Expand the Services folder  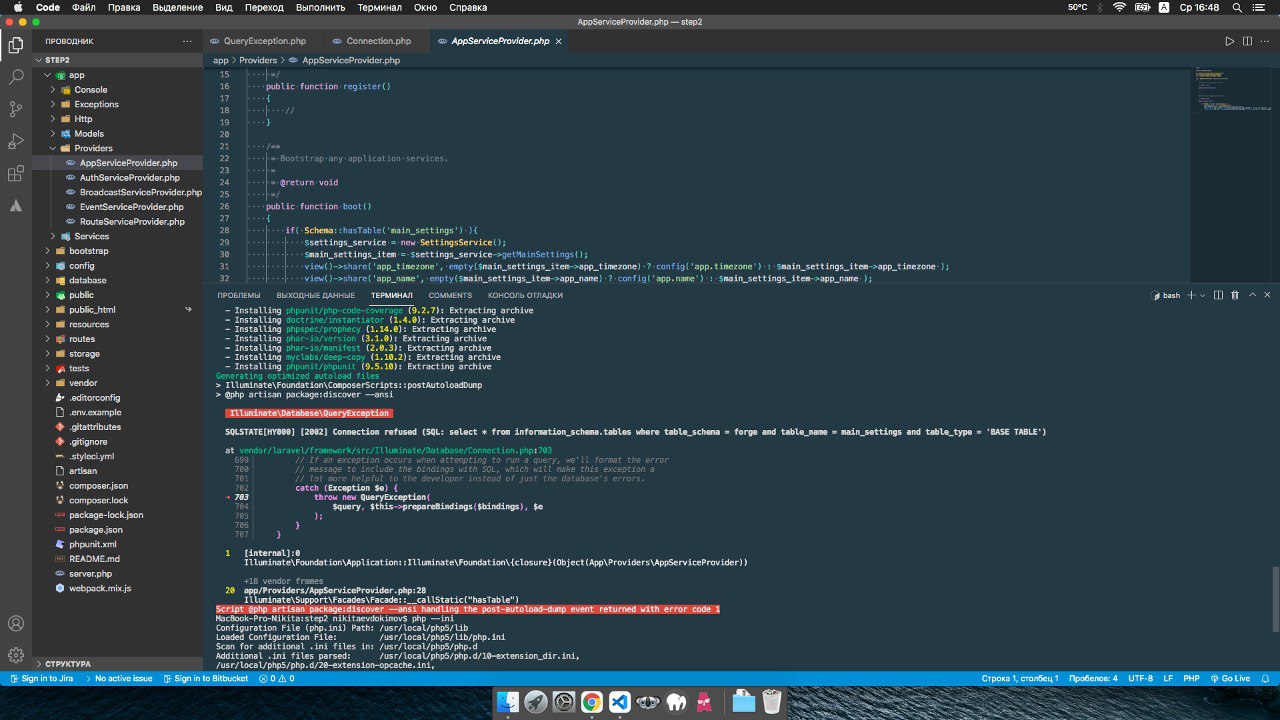pyautogui.click(x=91, y=236)
